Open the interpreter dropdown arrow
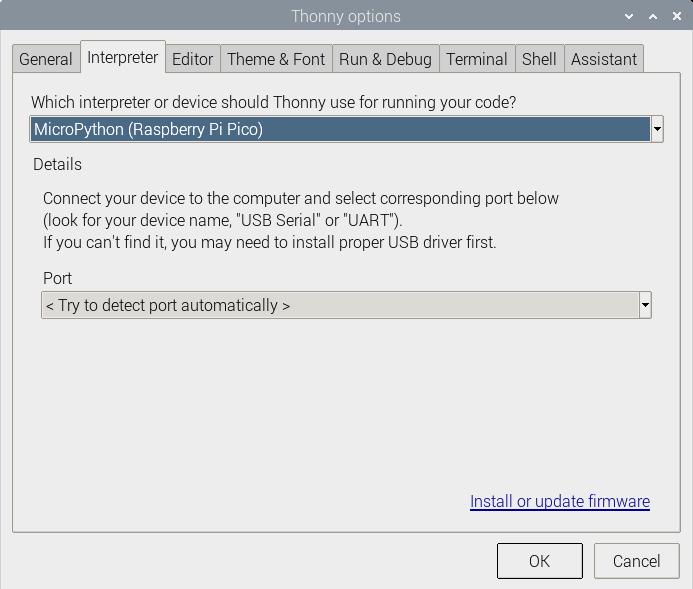Screen dimensions: 693x589 point(657,129)
